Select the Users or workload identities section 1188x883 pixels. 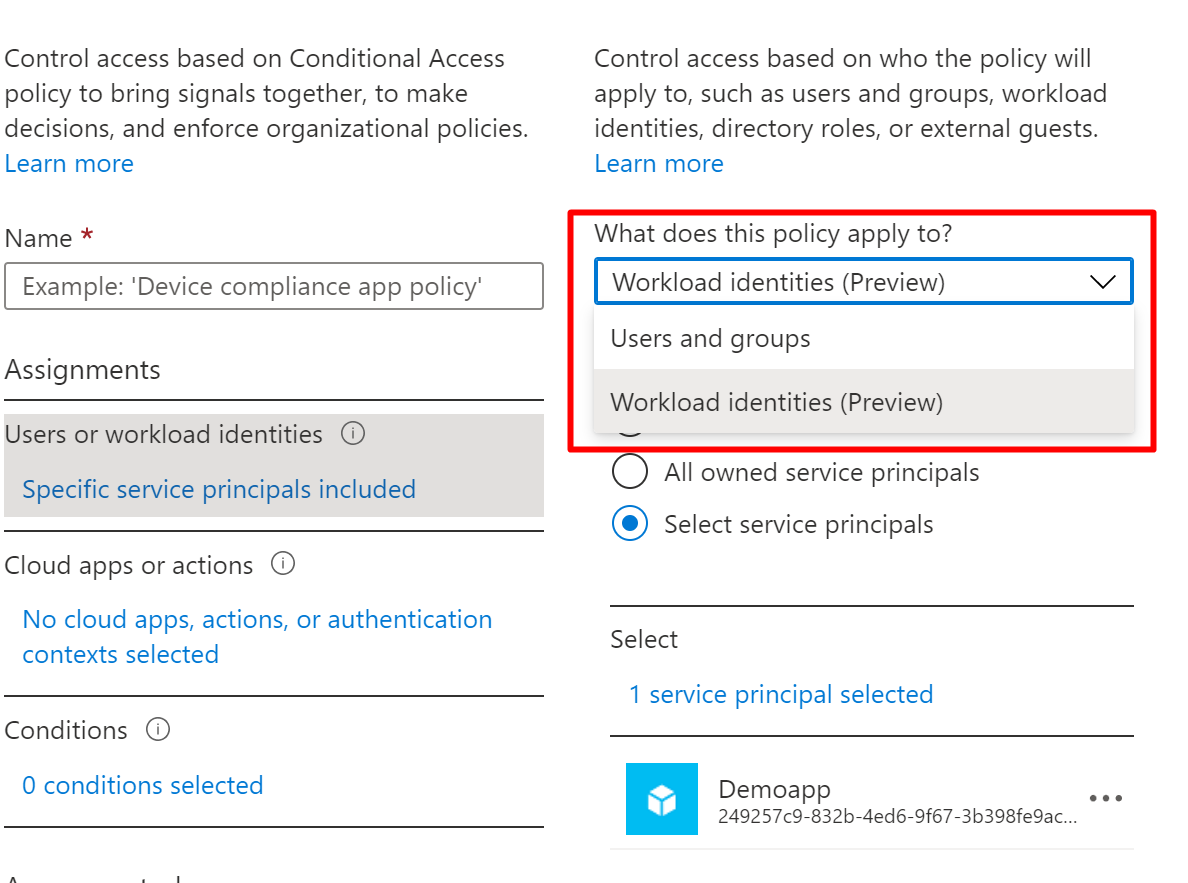pyautogui.click(x=164, y=435)
